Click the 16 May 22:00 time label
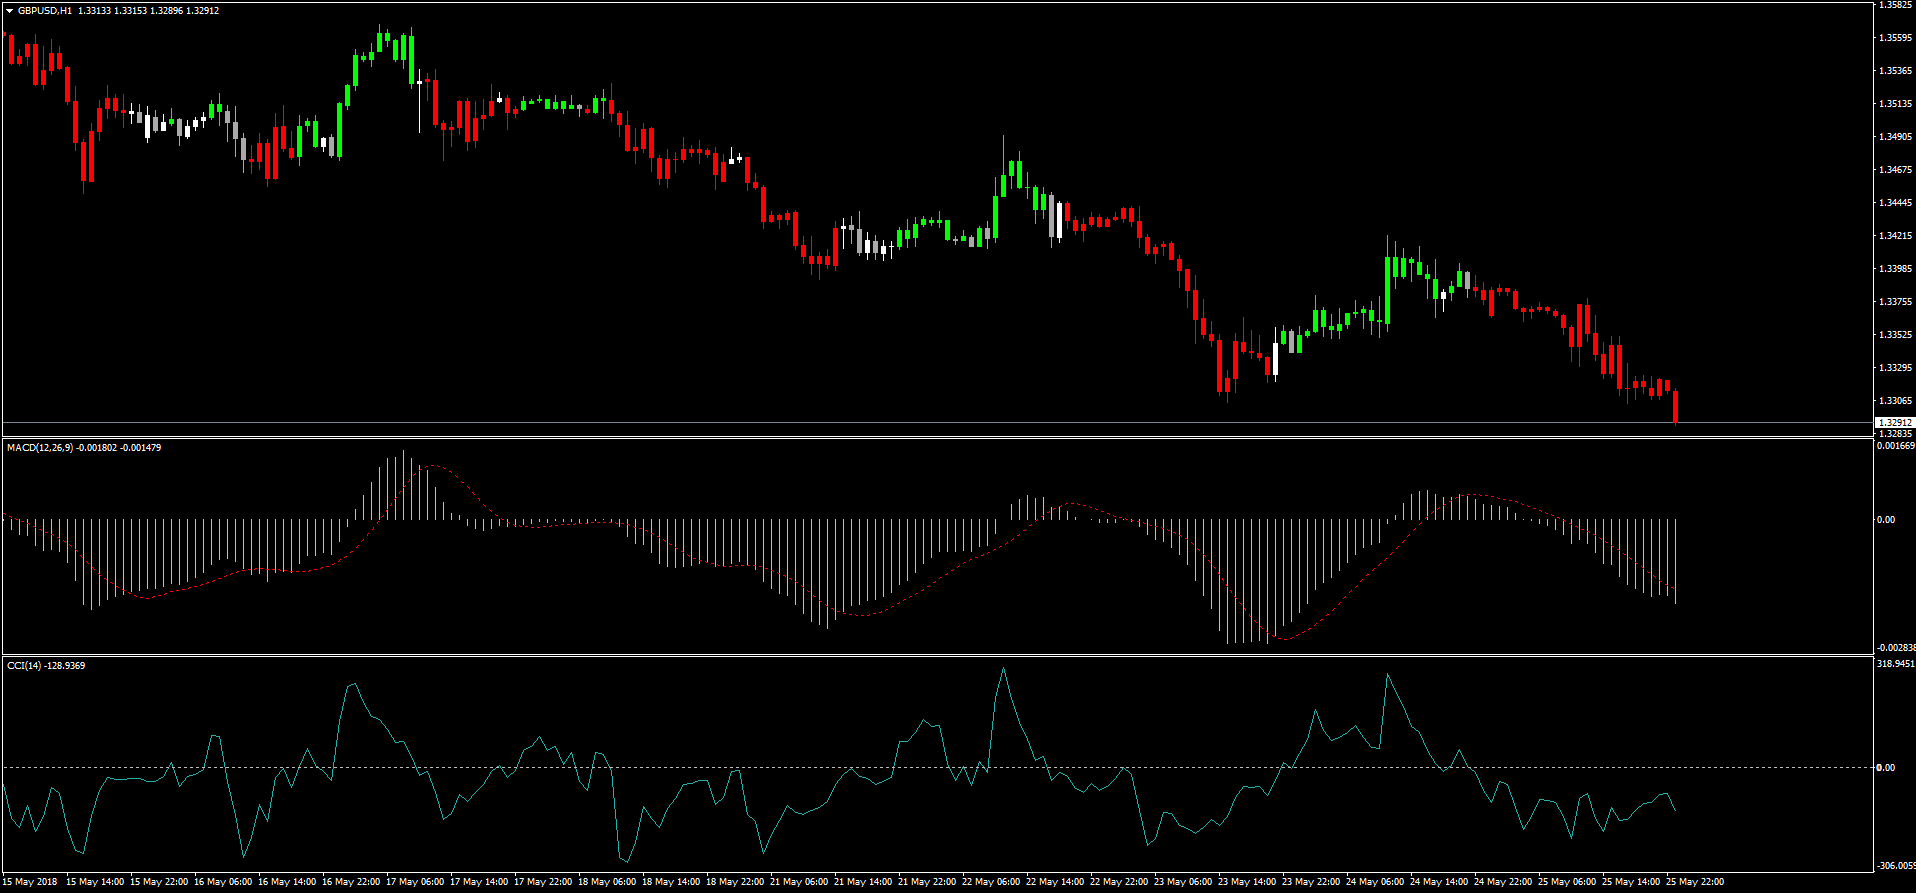This screenshot has width=1916, height=893. point(351,882)
